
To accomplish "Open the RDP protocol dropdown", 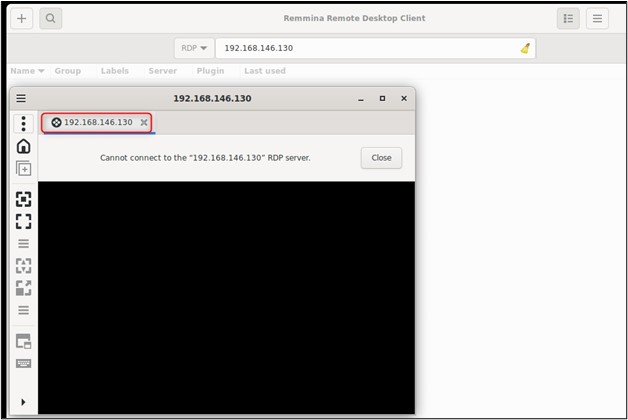I will [x=193, y=48].
